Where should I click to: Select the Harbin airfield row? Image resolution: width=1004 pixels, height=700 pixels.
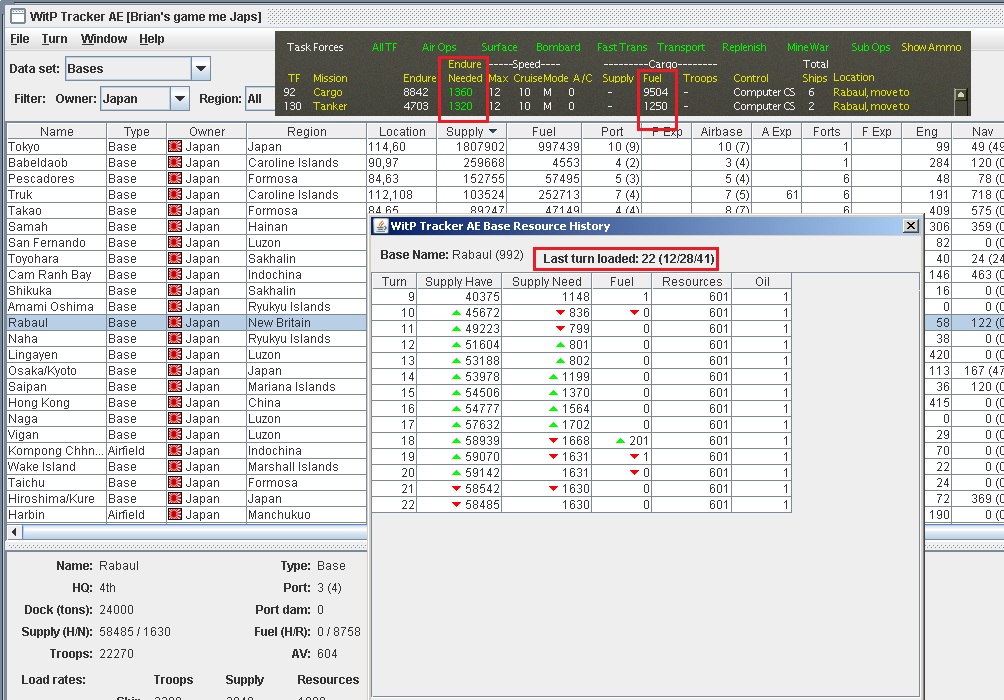pyautogui.click(x=186, y=515)
